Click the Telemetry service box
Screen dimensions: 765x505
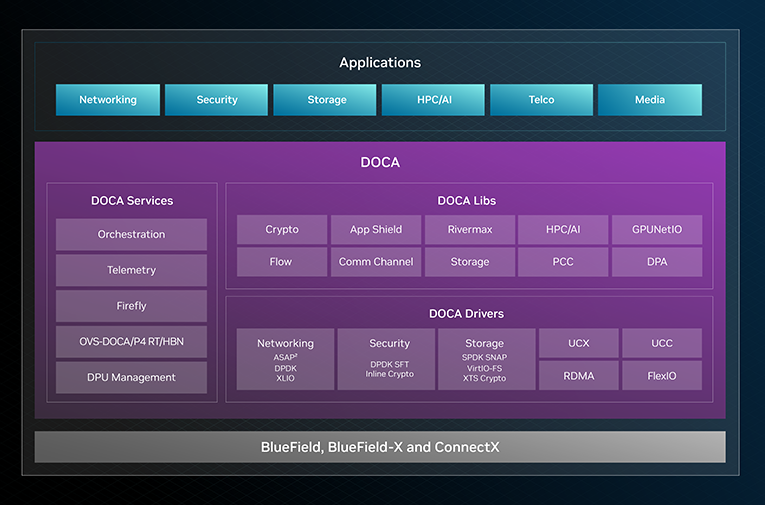click(x=131, y=270)
